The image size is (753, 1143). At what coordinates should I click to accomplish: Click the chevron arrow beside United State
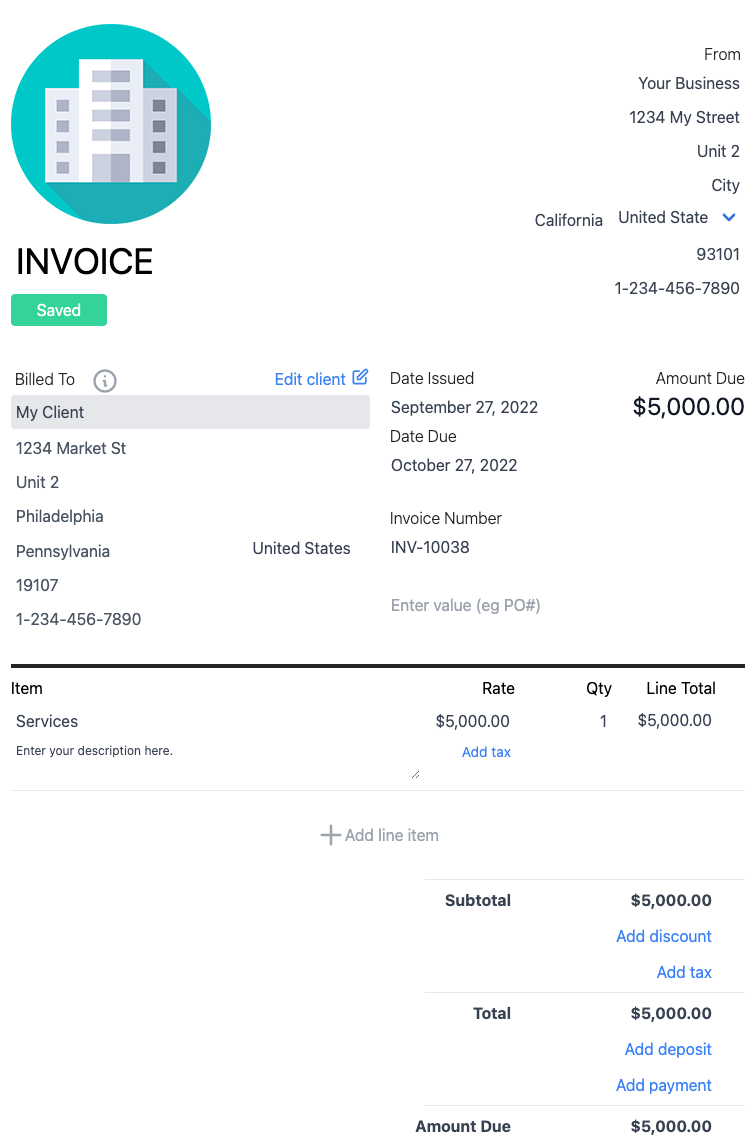[x=729, y=217]
